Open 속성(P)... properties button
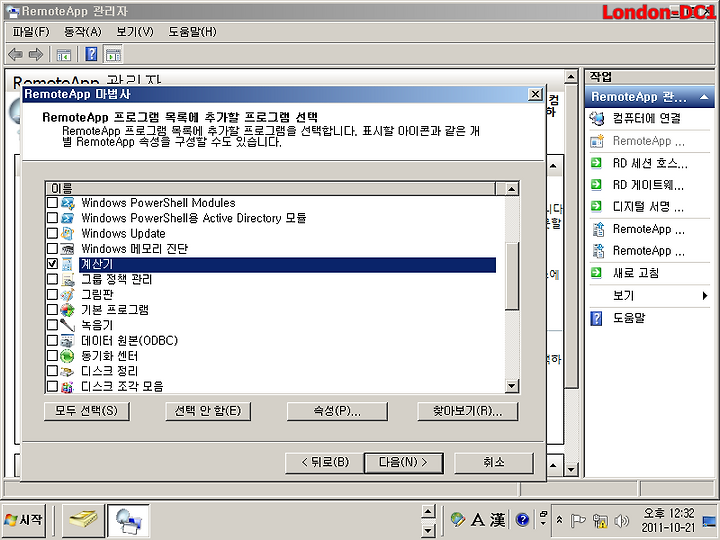The image size is (720, 540). (x=337, y=411)
